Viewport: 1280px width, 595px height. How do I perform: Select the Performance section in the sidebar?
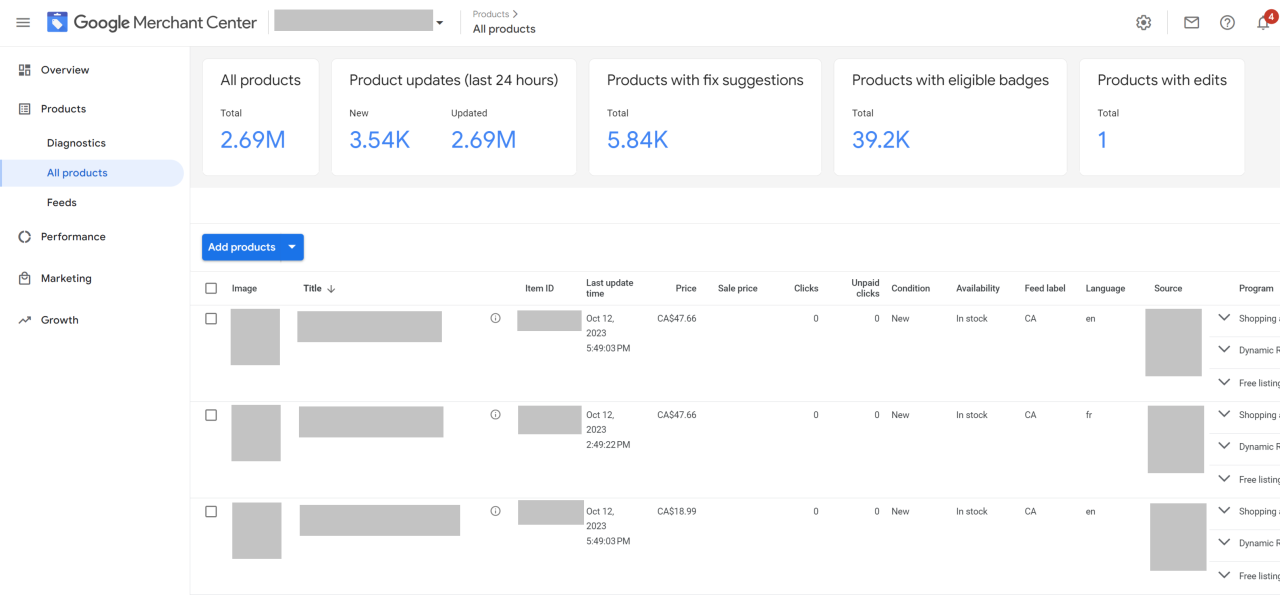pos(72,237)
